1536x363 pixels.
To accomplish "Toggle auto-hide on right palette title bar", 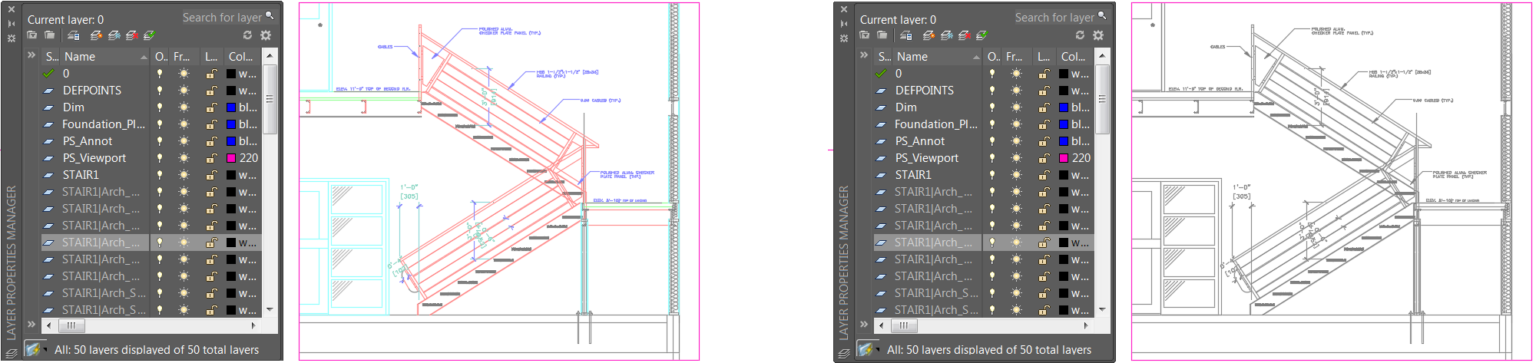I will pyautogui.click(x=844, y=23).
